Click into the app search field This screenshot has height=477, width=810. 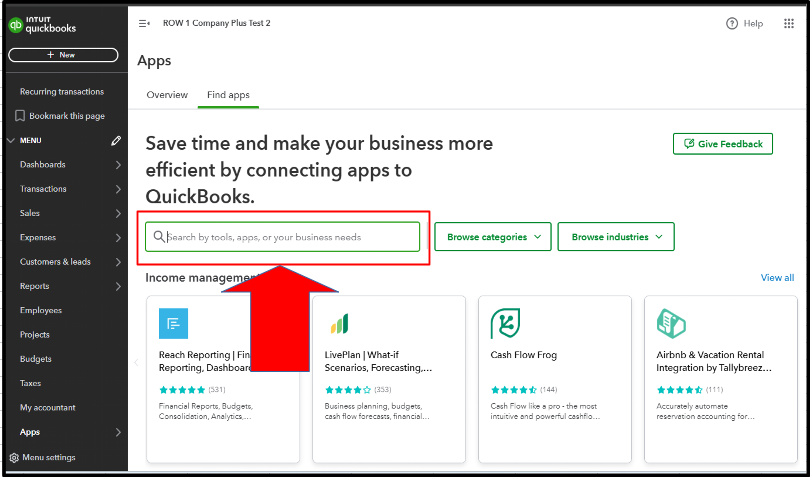pos(282,237)
